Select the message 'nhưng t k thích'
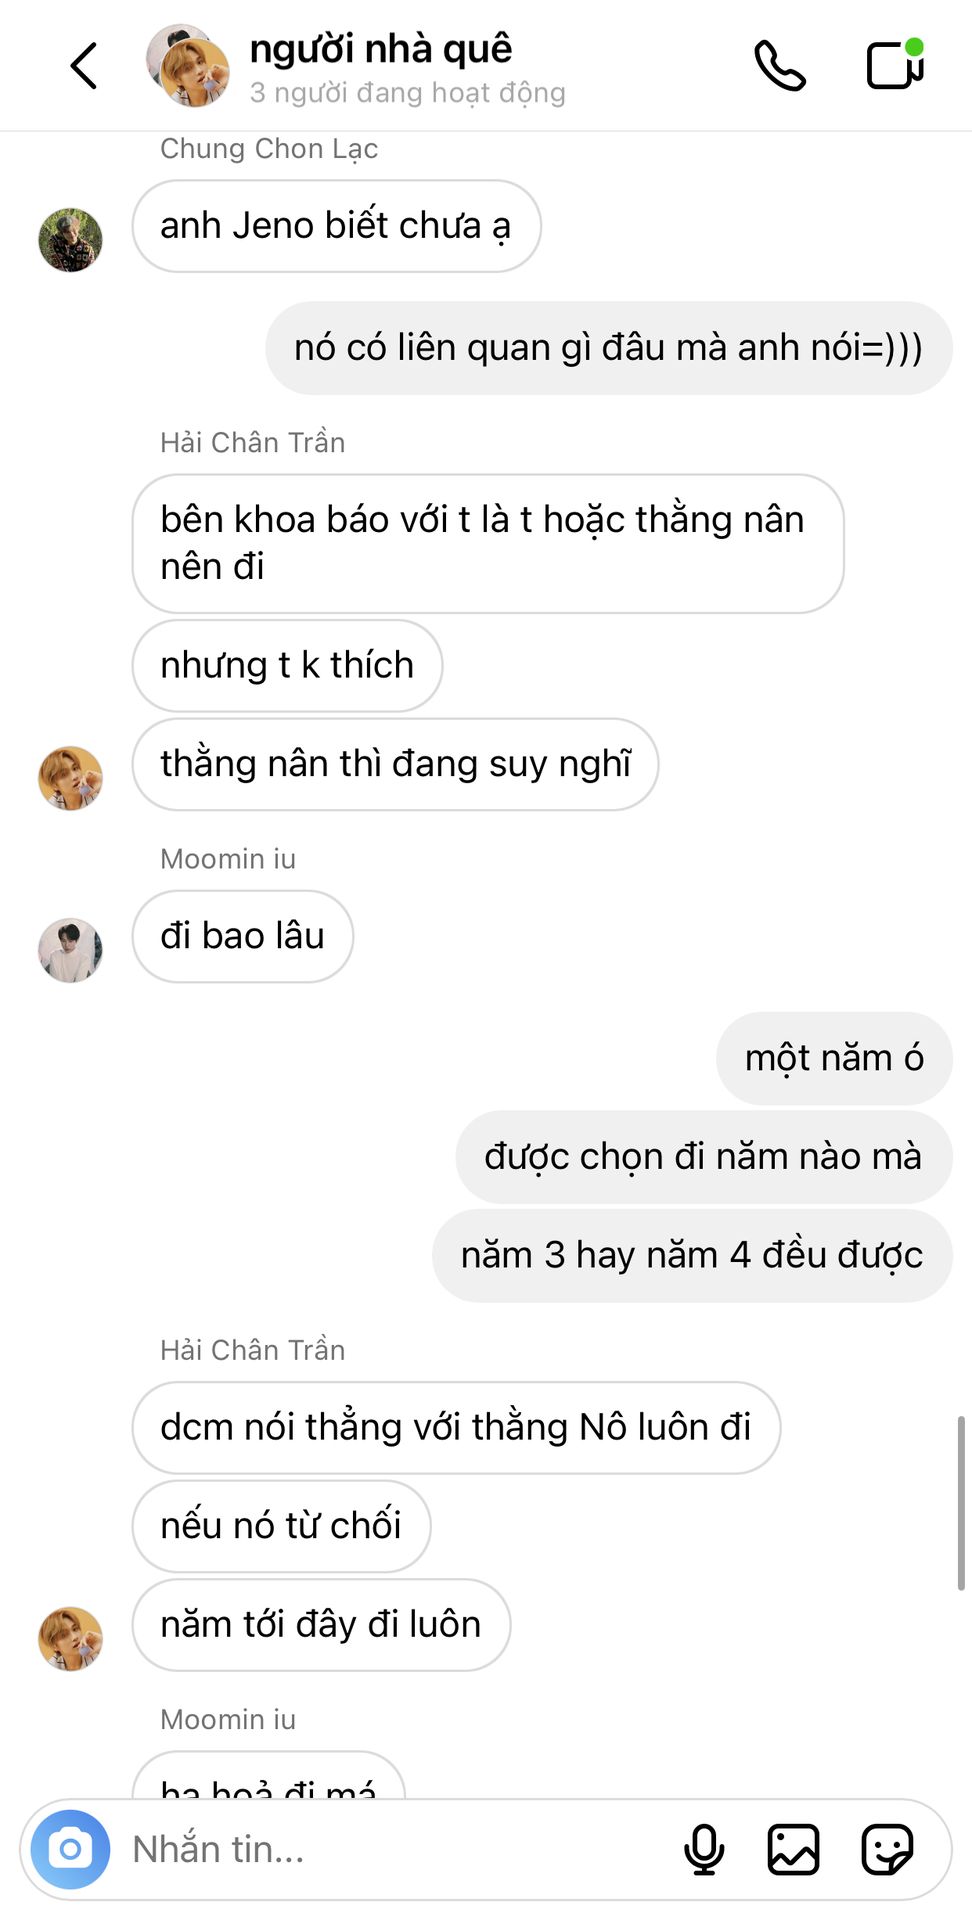 point(287,665)
